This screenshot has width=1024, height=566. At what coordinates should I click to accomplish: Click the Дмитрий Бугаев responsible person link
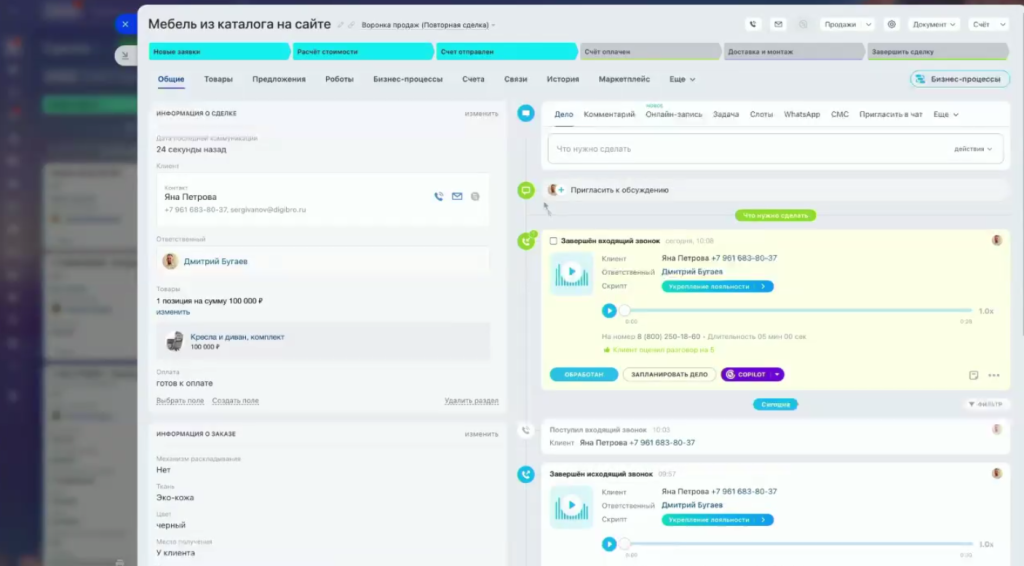[x=214, y=261]
